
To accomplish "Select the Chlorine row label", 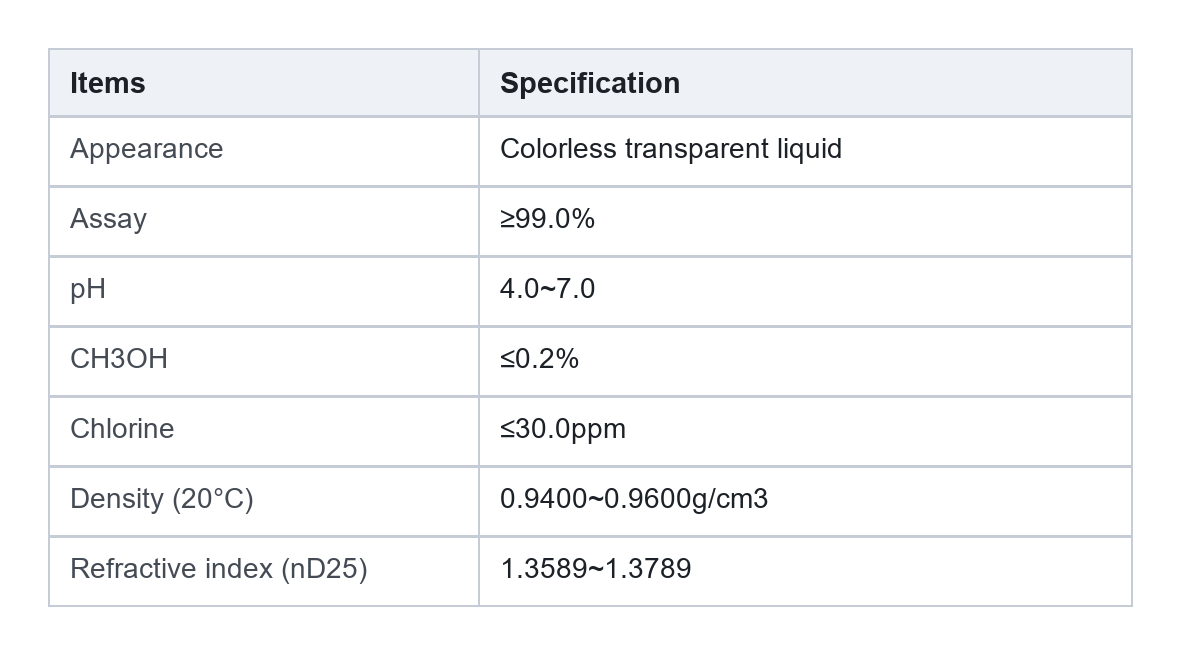I will point(122,429).
